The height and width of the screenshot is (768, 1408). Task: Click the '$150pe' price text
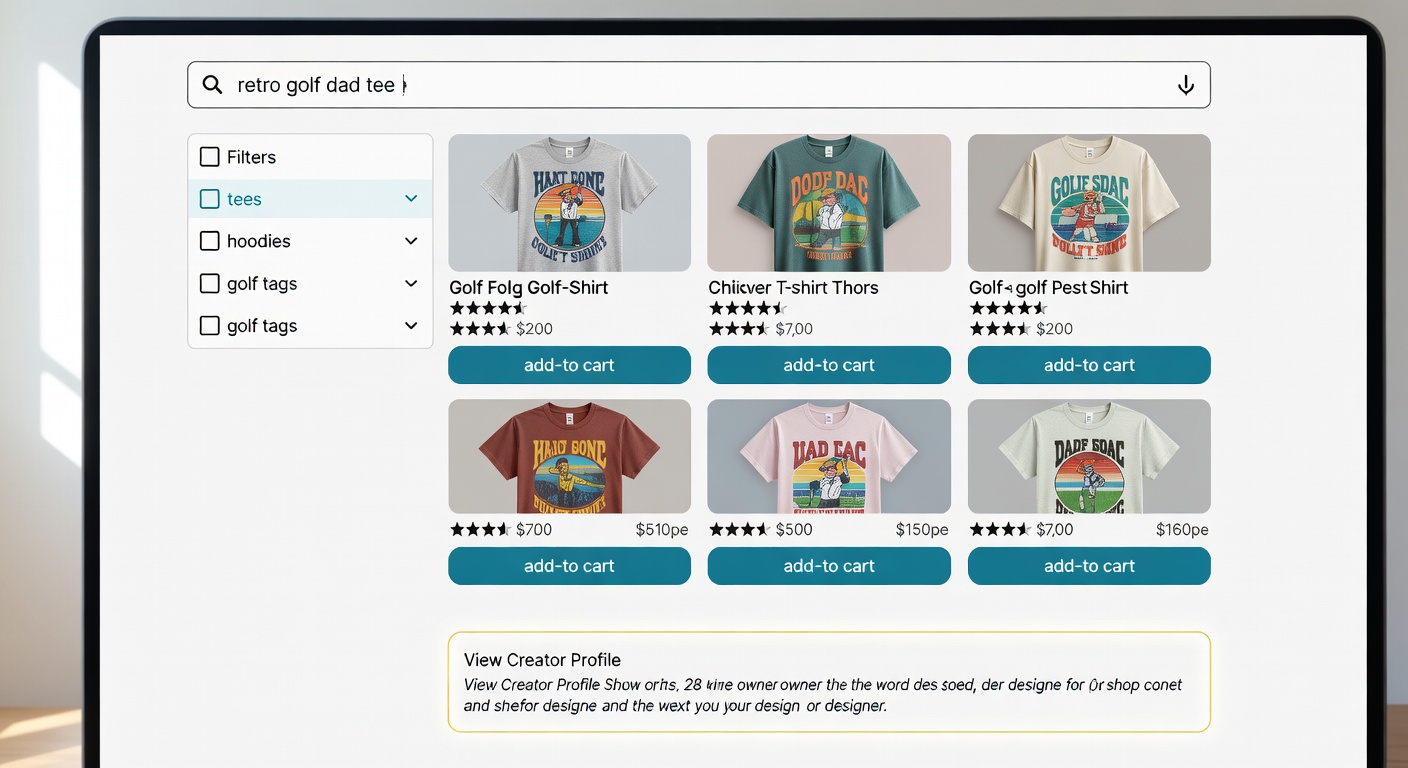coord(922,530)
